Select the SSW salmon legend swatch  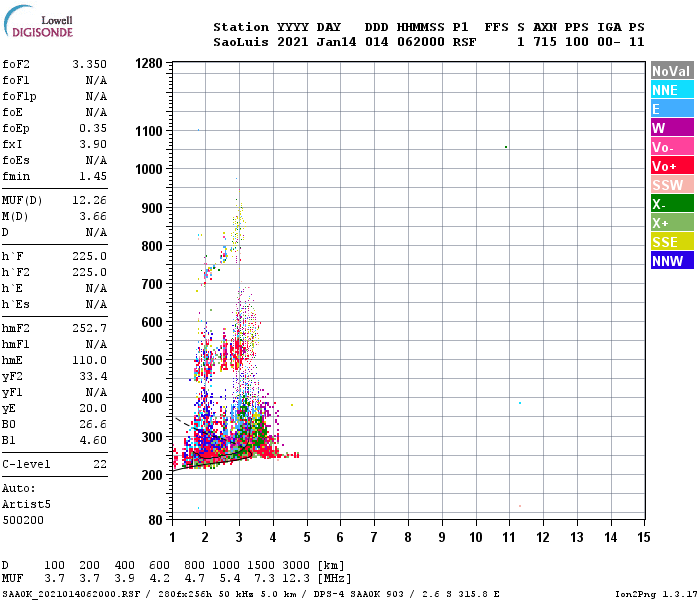coord(672,185)
